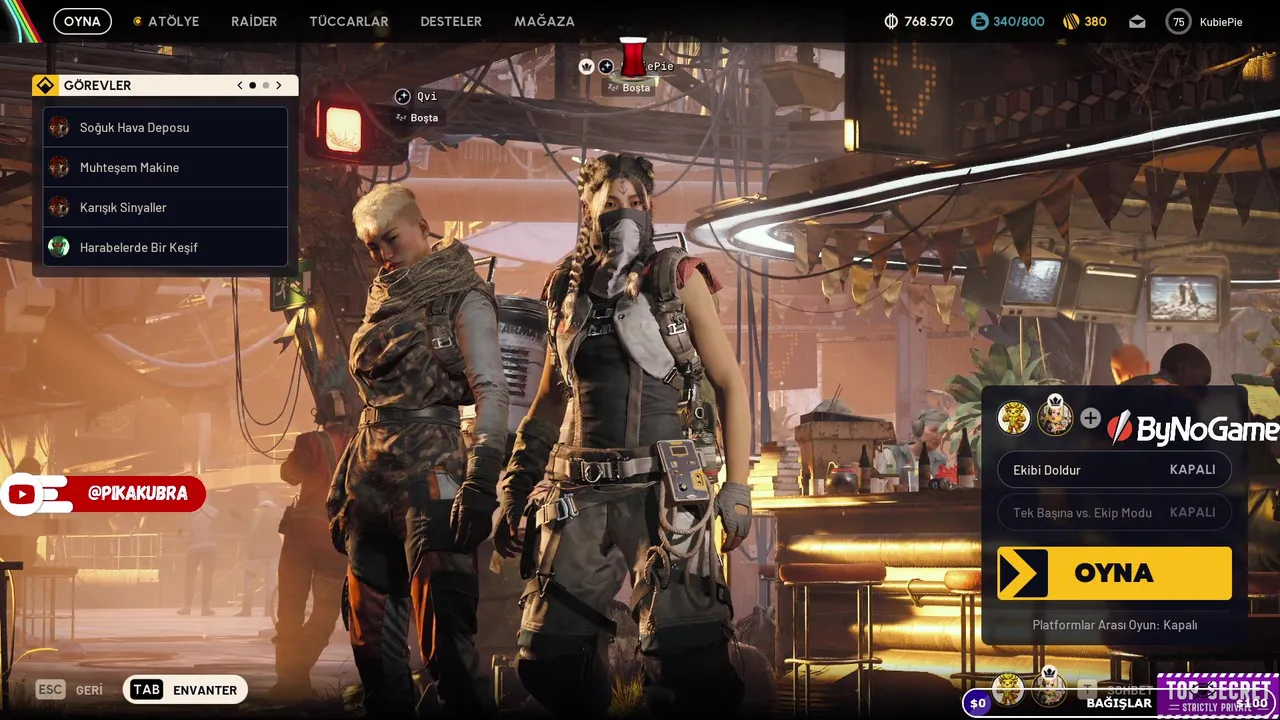Open the DESTELER tab
Image resolution: width=1280 pixels, height=720 pixels.
point(451,21)
